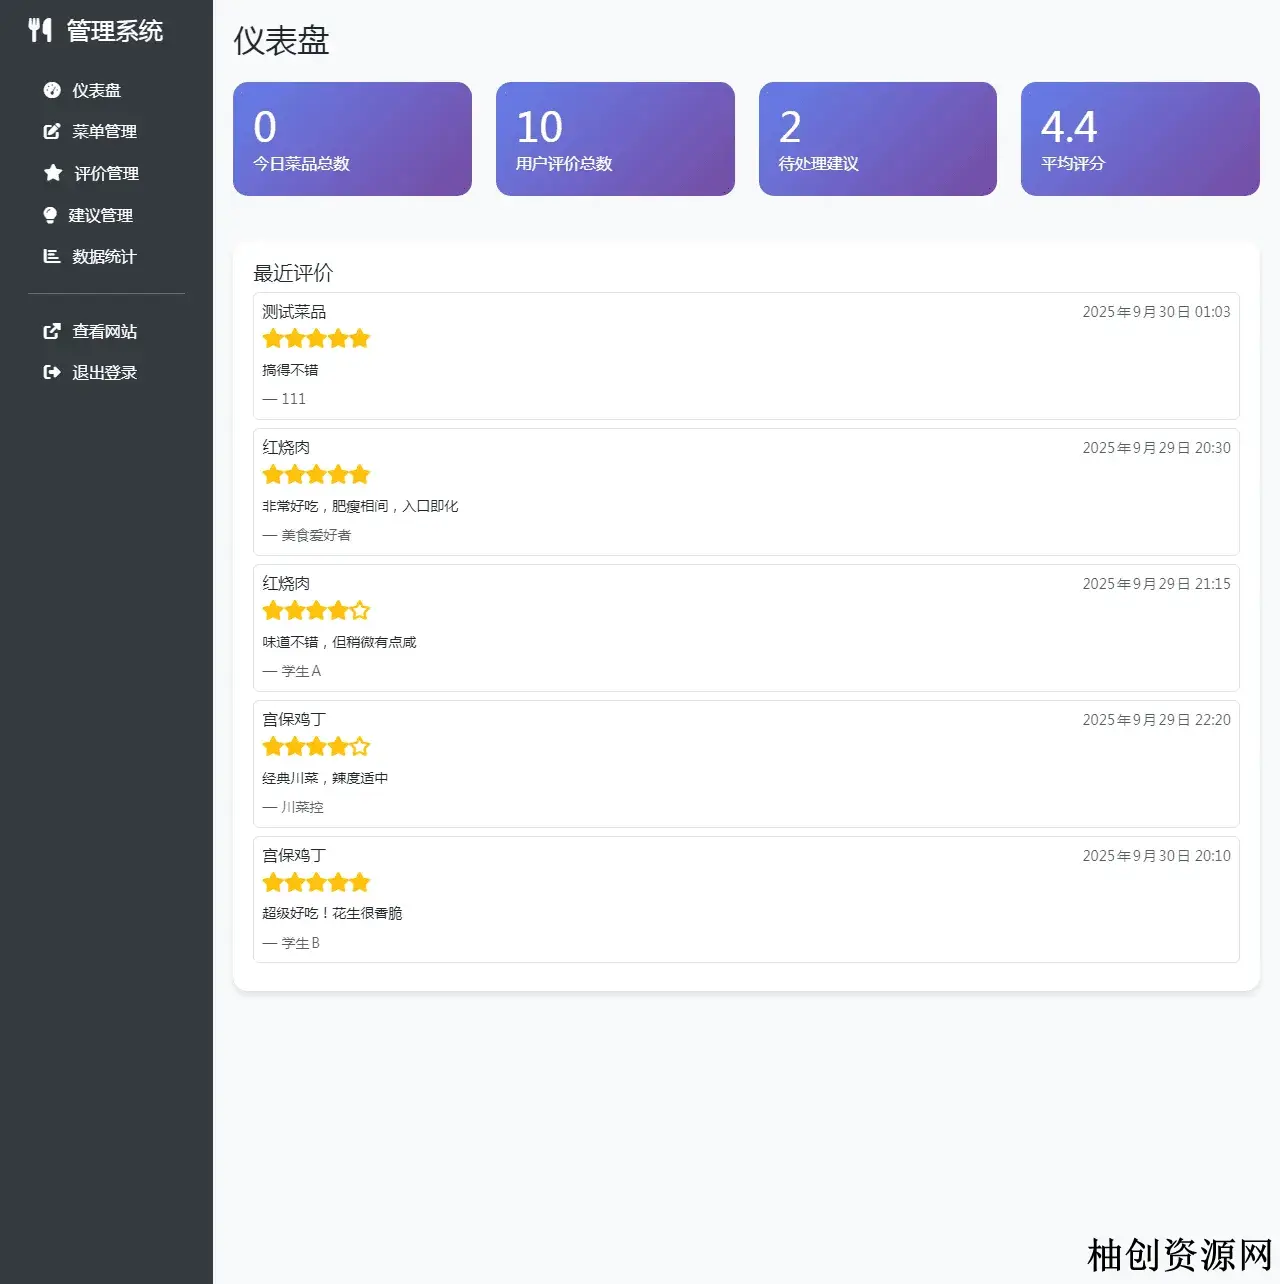The width and height of the screenshot is (1280, 1284).
Task: Click the 今日菜品总数 stat card
Action: (352, 139)
